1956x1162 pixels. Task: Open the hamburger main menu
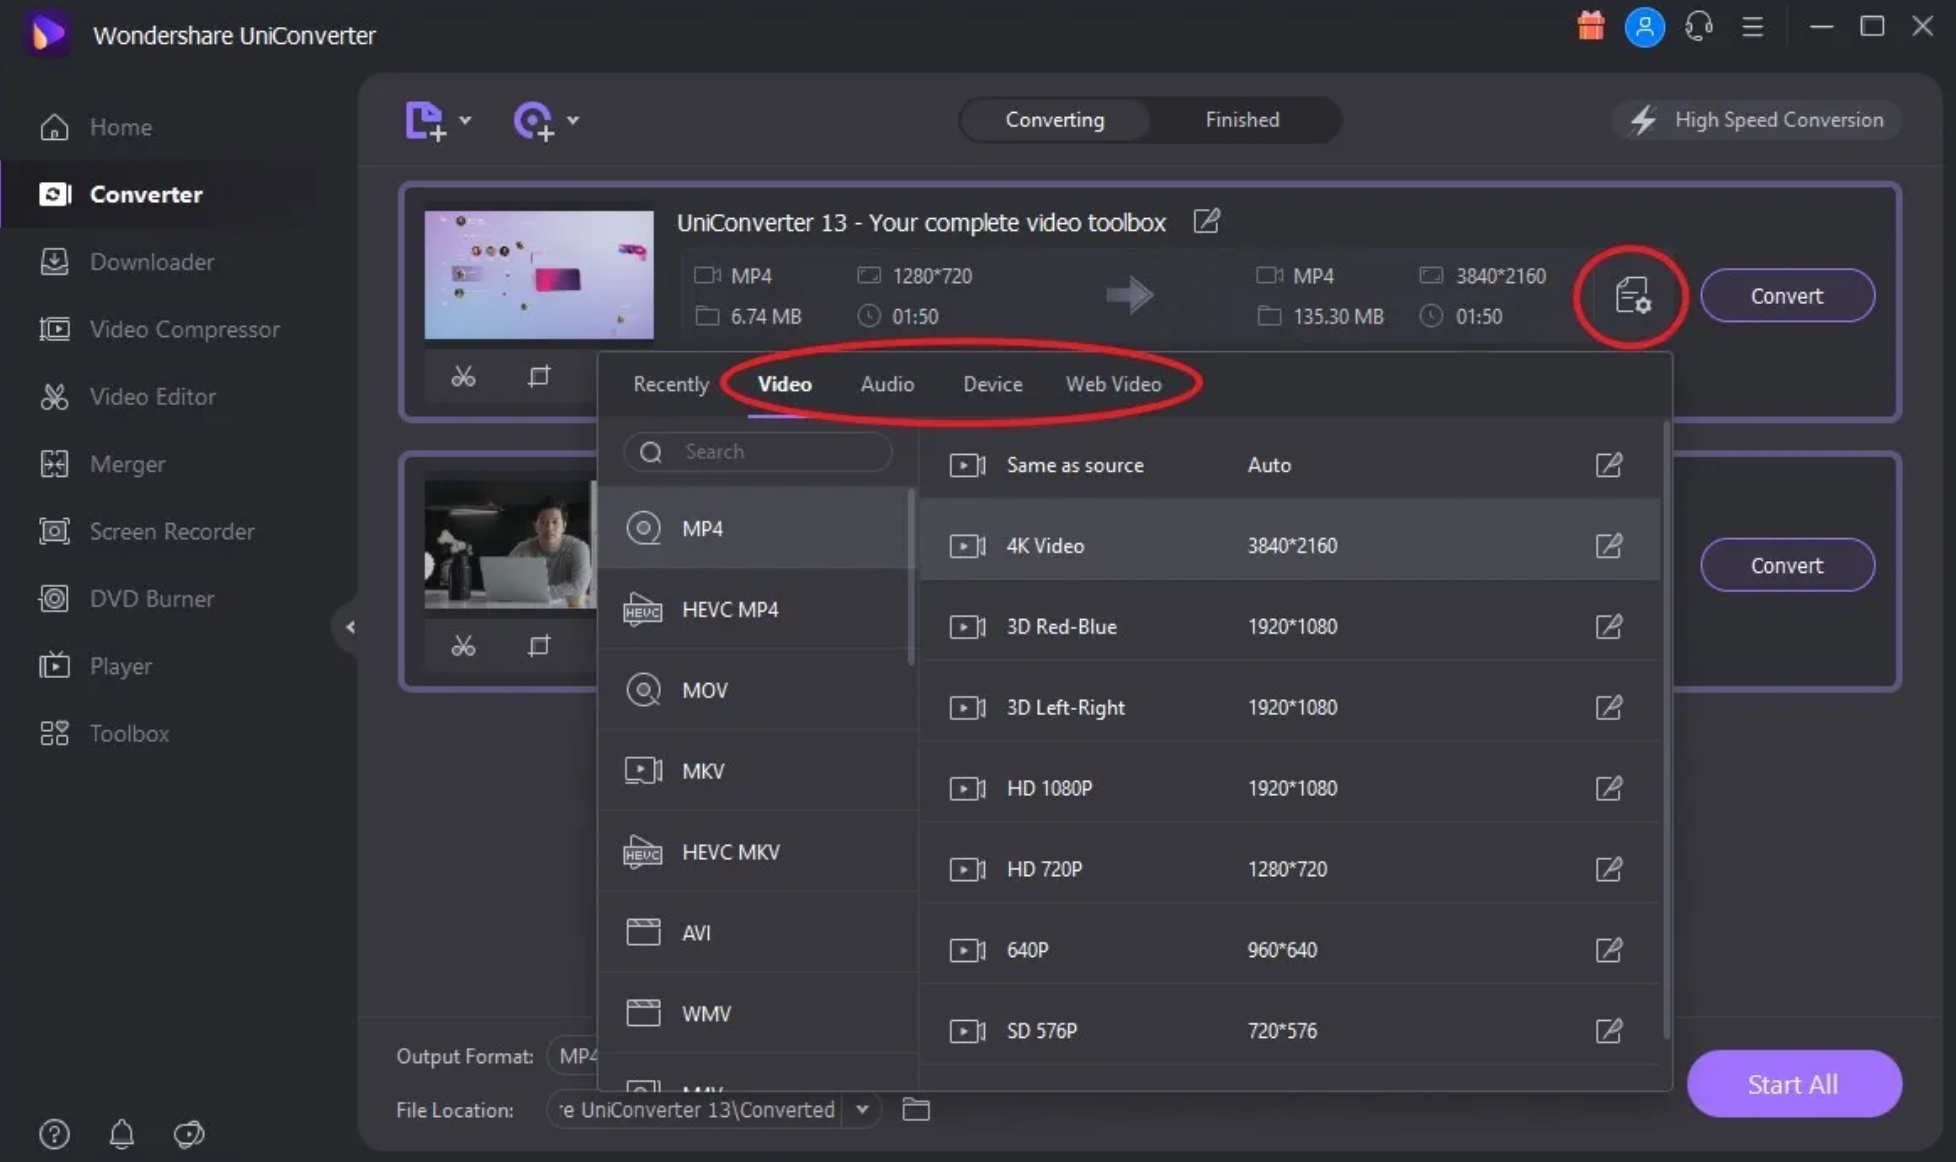pyautogui.click(x=1753, y=27)
